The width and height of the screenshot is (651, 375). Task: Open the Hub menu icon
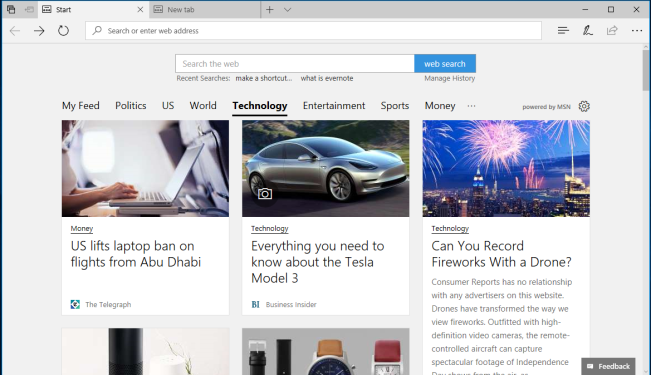click(563, 30)
